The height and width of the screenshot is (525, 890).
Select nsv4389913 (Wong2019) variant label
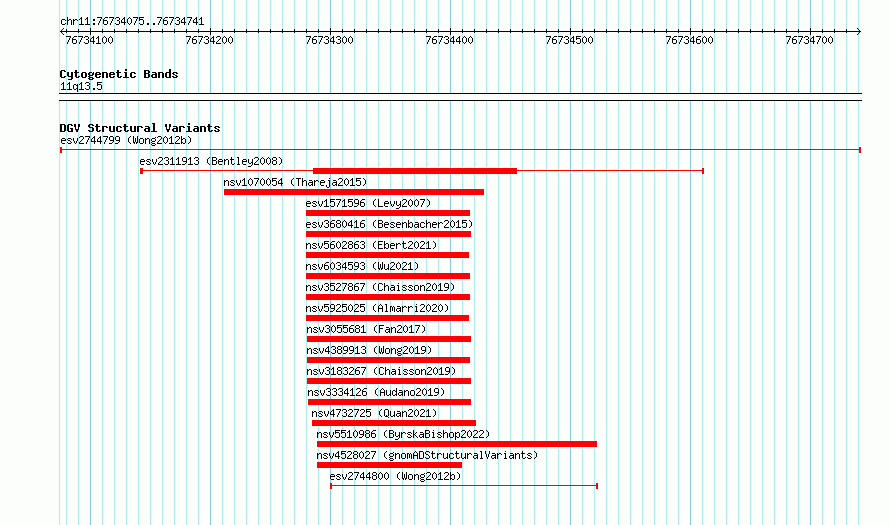(x=369, y=350)
